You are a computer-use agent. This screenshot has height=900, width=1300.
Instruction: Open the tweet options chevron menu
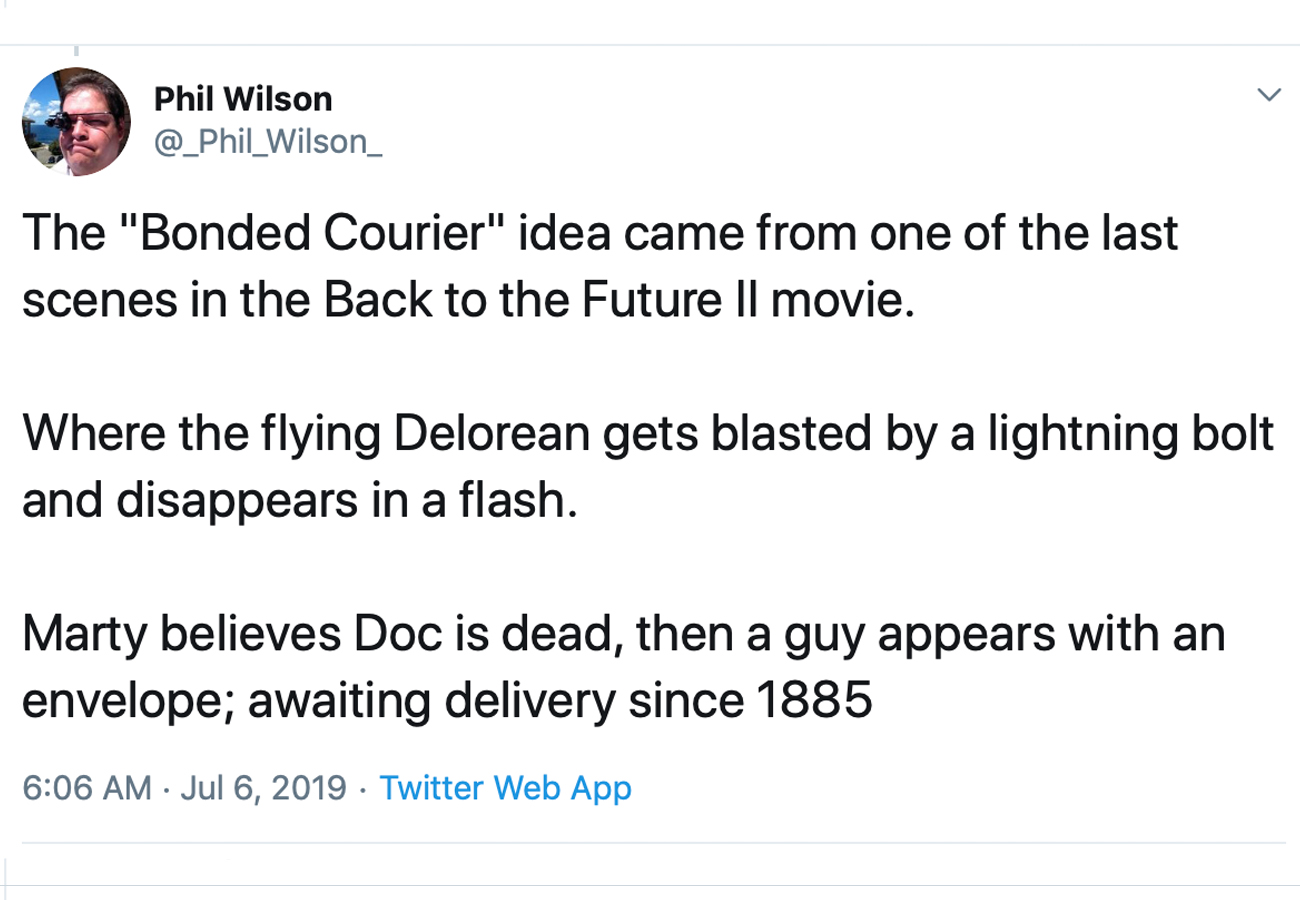(1268, 96)
